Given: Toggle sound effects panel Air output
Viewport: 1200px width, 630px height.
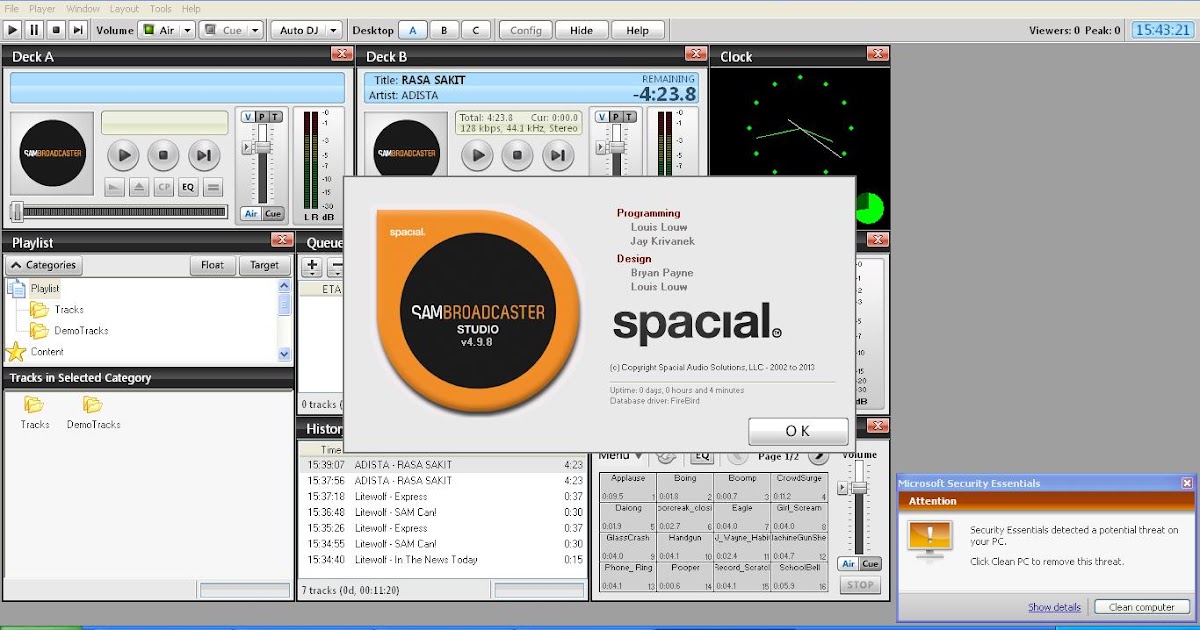Looking at the screenshot, I should pyautogui.click(x=848, y=564).
